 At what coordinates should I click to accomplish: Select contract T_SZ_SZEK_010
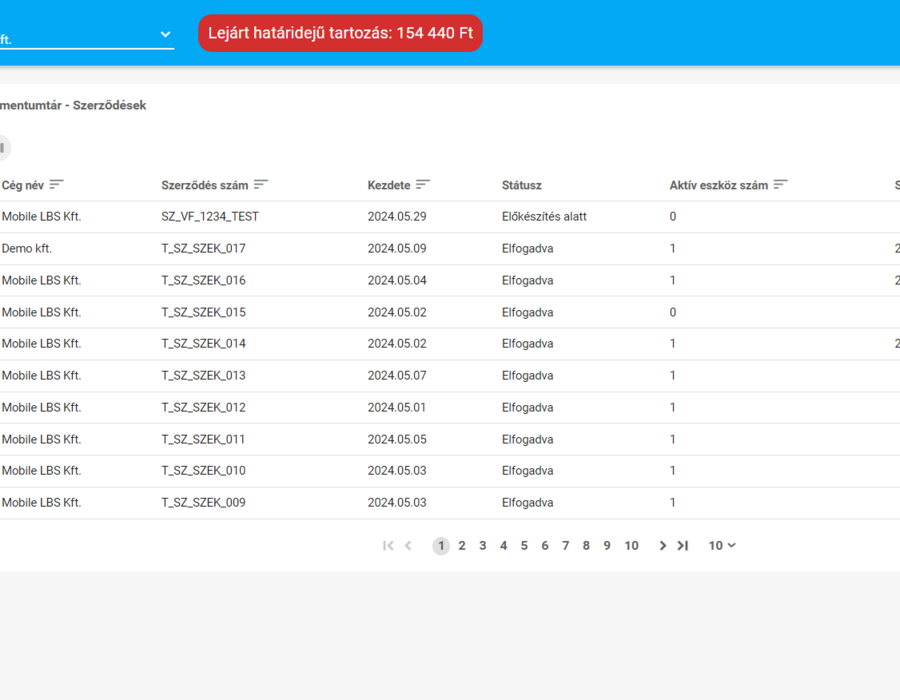pyautogui.click(x=203, y=471)
